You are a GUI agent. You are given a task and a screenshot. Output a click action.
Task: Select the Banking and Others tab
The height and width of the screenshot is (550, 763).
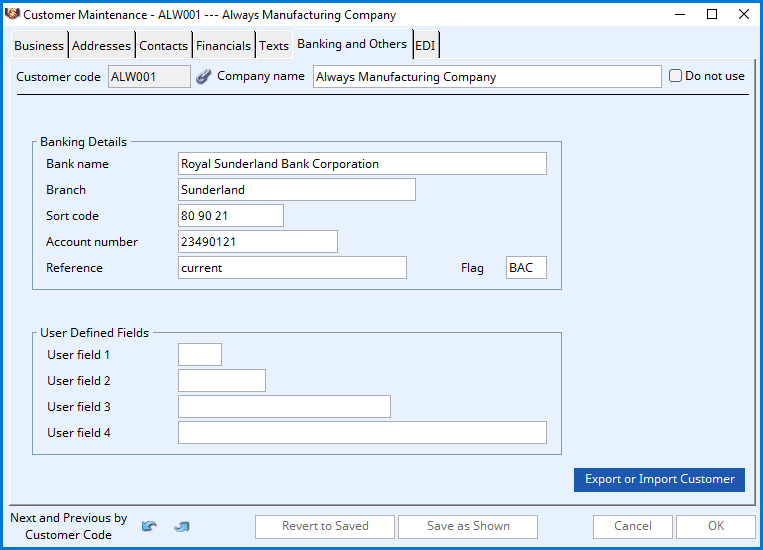352,44
